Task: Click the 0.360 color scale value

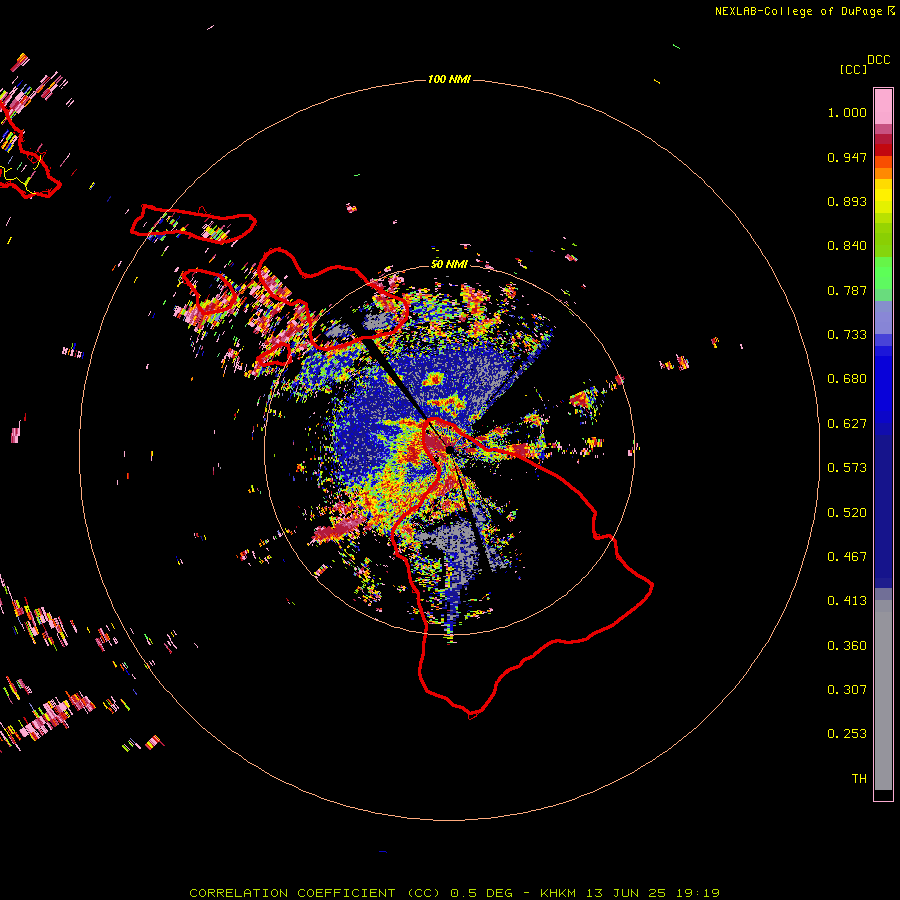Action: pos(847,646)
